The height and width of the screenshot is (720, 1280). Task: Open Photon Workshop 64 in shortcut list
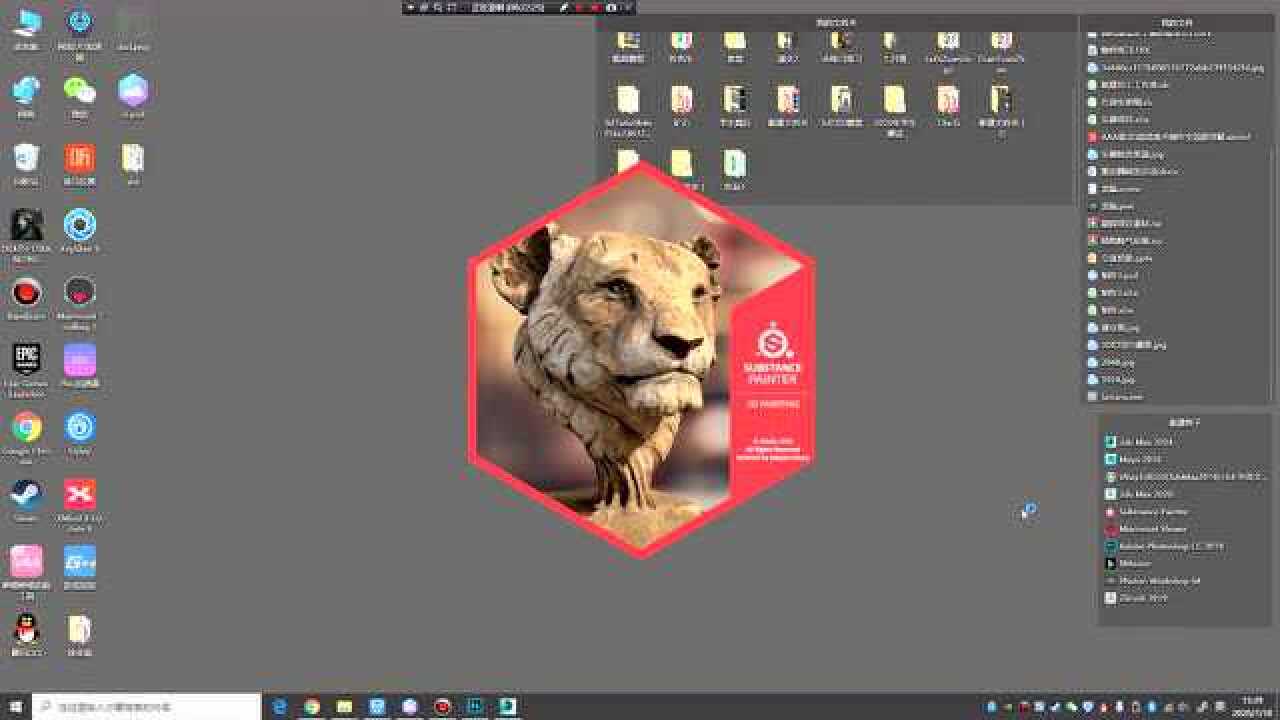point(1153,581)
